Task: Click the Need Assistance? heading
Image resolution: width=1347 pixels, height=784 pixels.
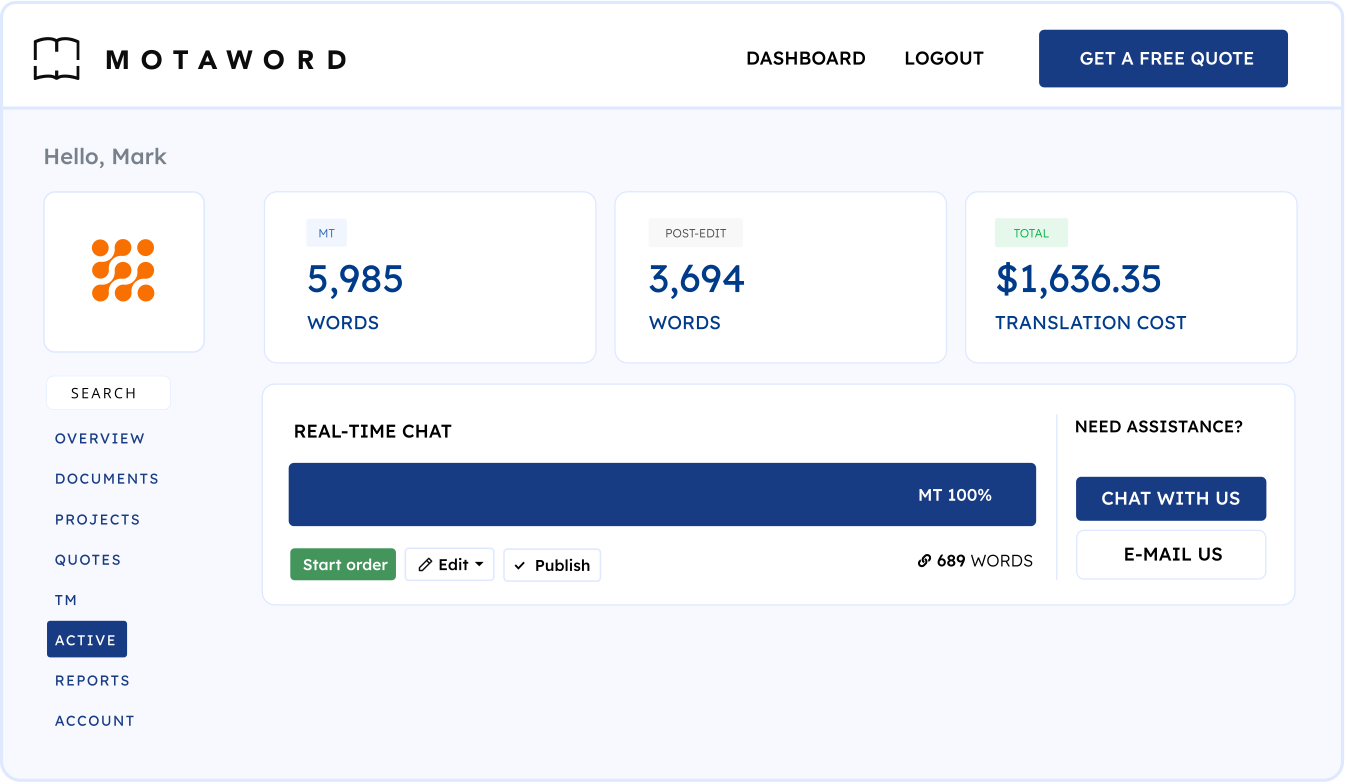Action: 1159,427
